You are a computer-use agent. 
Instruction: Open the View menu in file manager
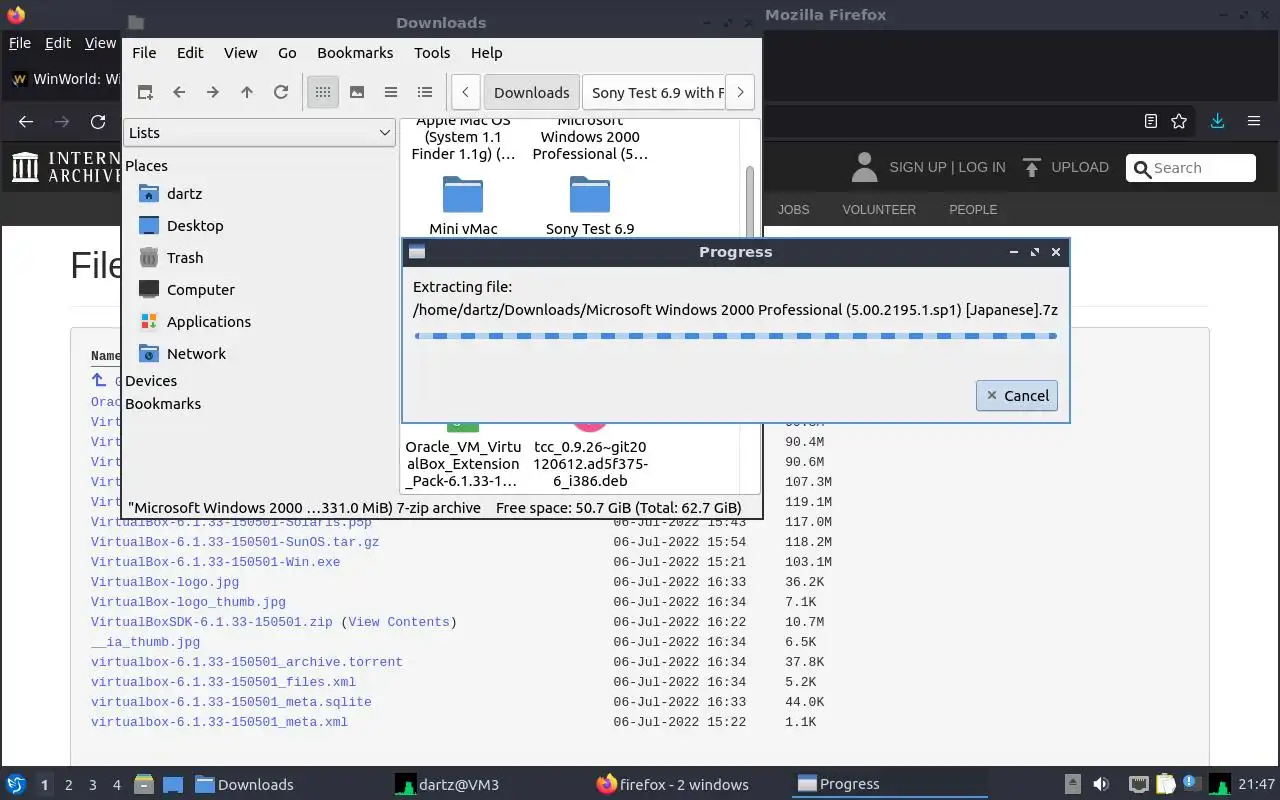[x=240, y=53]
